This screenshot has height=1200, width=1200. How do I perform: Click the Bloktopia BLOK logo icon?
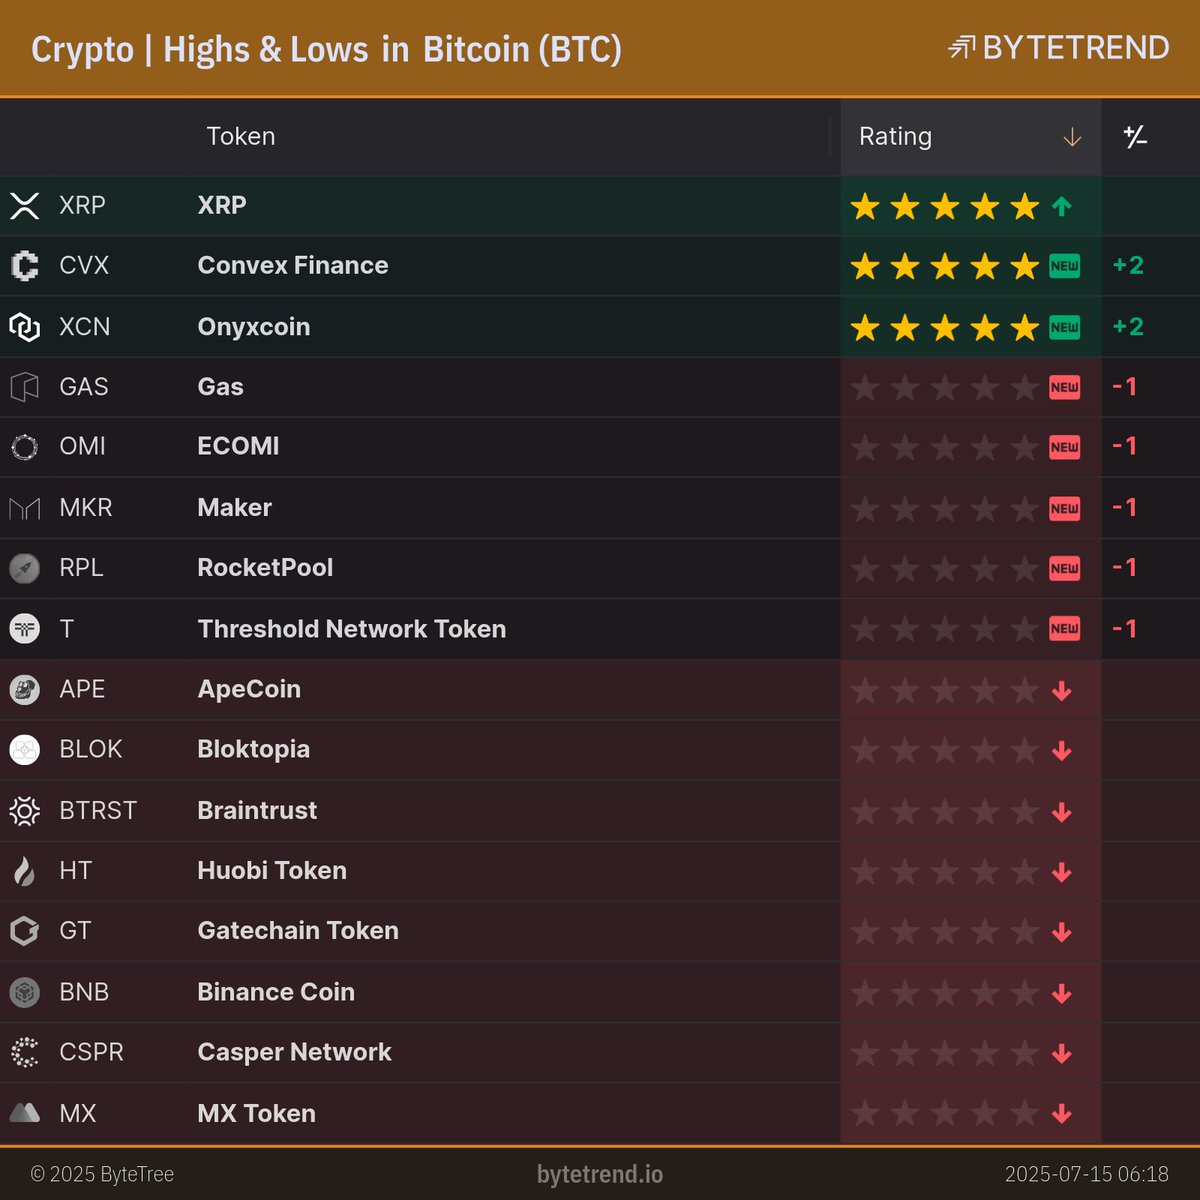point(24,749)
